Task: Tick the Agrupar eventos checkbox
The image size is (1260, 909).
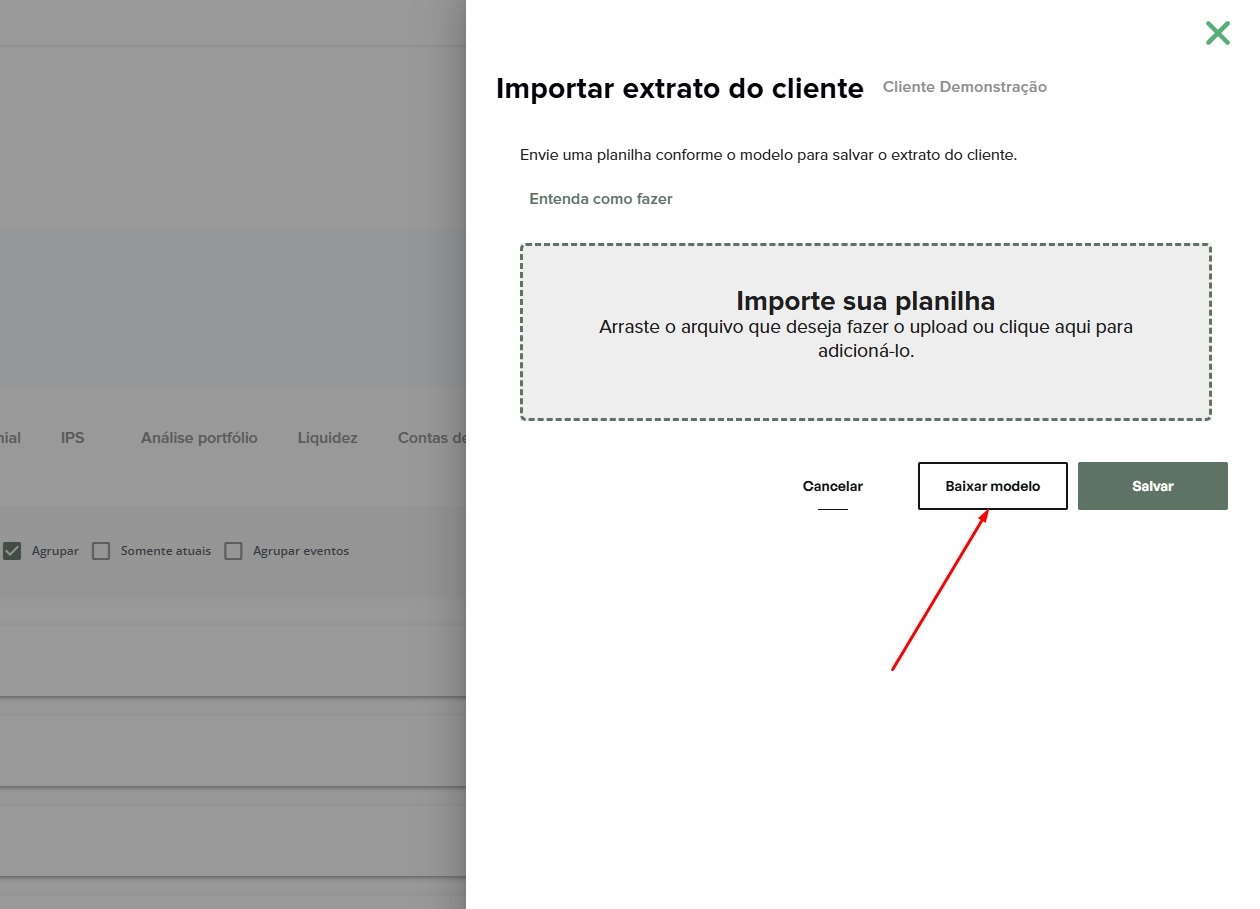Action: point(233,551)
